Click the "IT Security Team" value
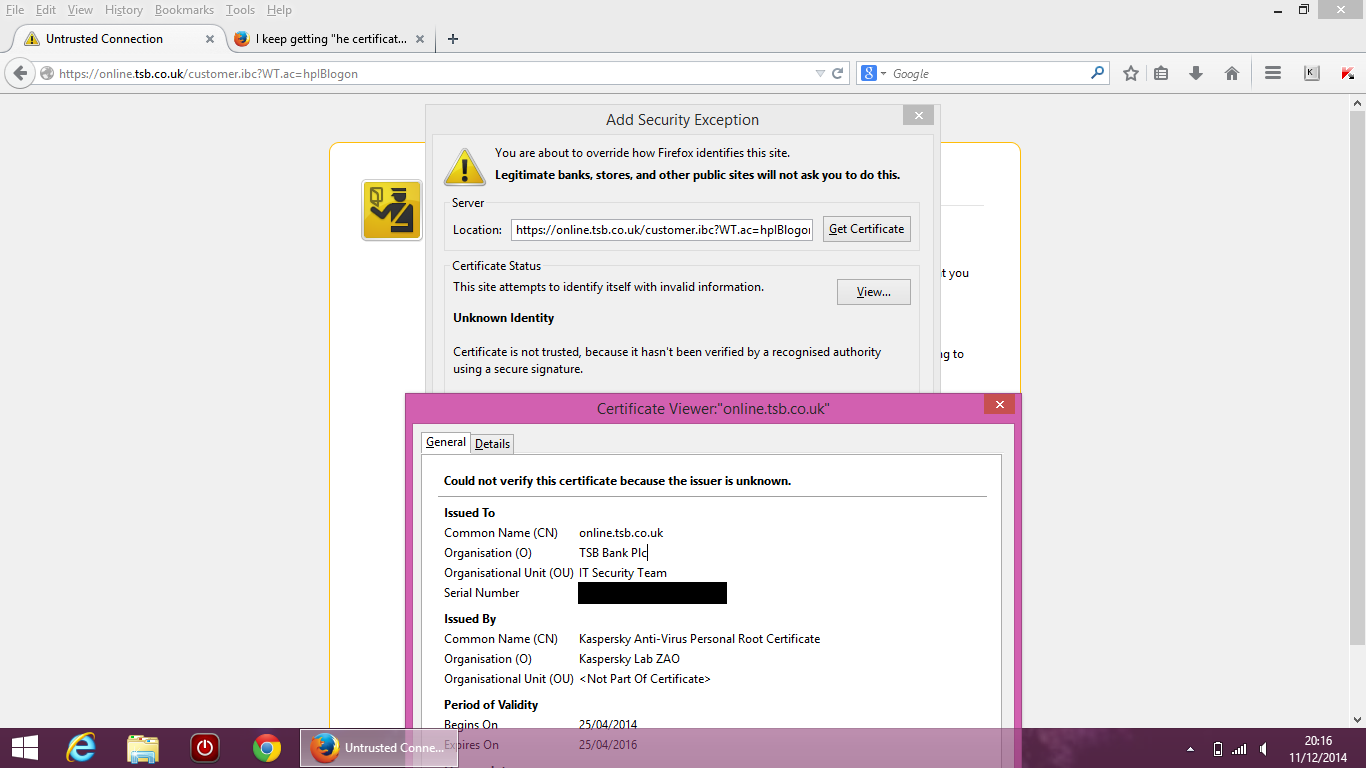The width and height of the screenshot is (1366, 768). point(623,573)
